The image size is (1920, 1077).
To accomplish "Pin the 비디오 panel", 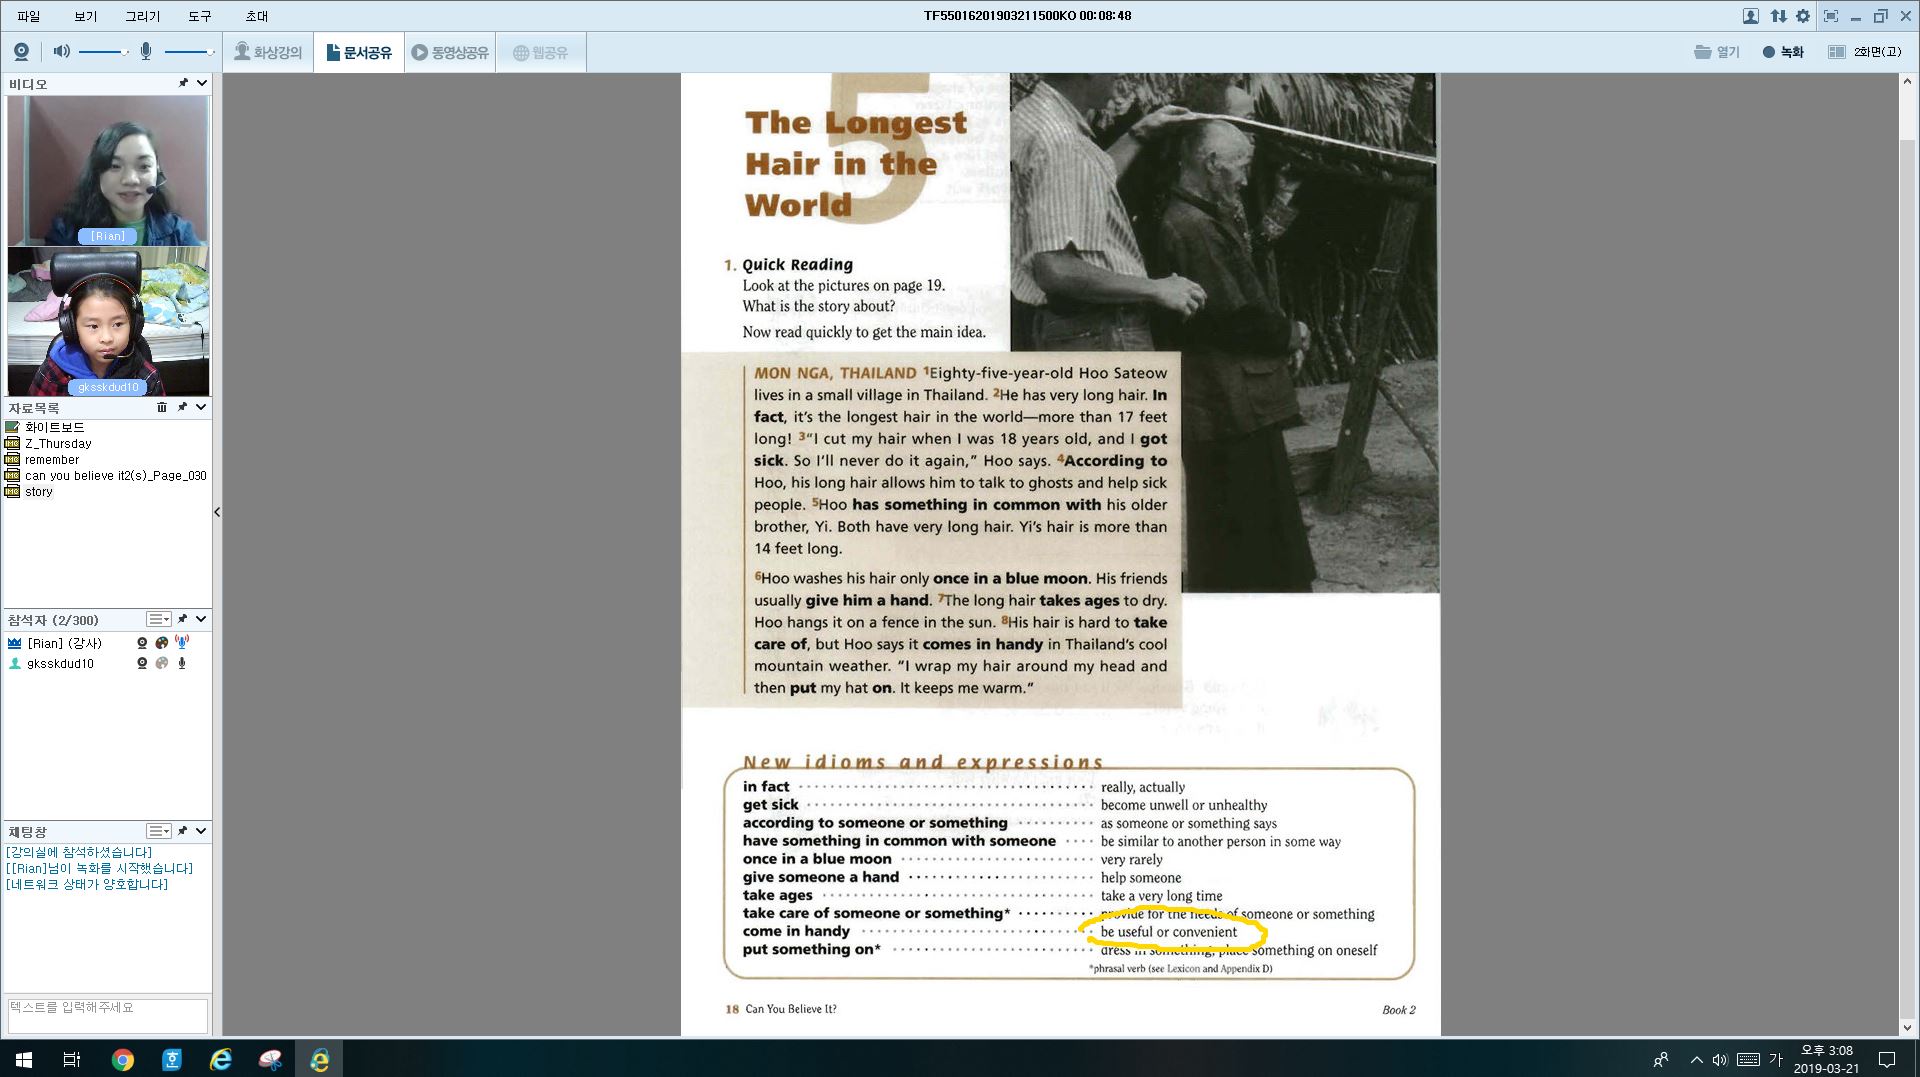I will [183, 84].
